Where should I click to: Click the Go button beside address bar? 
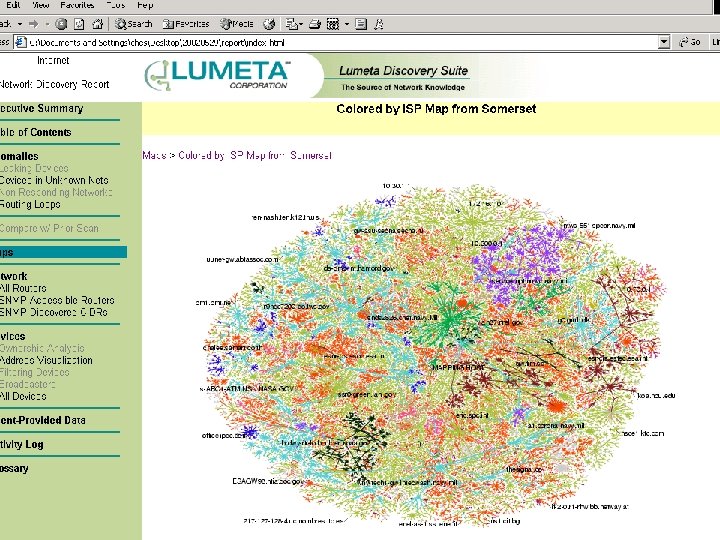coord(690,43)
